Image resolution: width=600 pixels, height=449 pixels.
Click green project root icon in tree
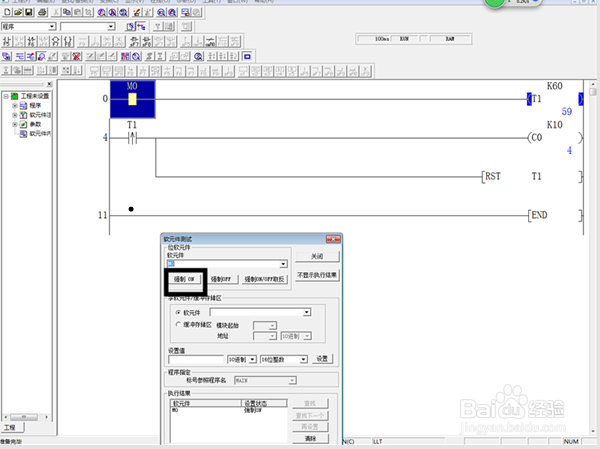[x=15, y=96]
